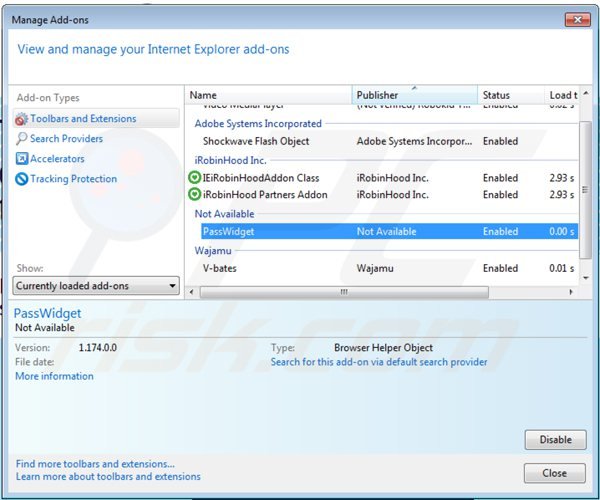Click the Close button

[x=554, y=473]
